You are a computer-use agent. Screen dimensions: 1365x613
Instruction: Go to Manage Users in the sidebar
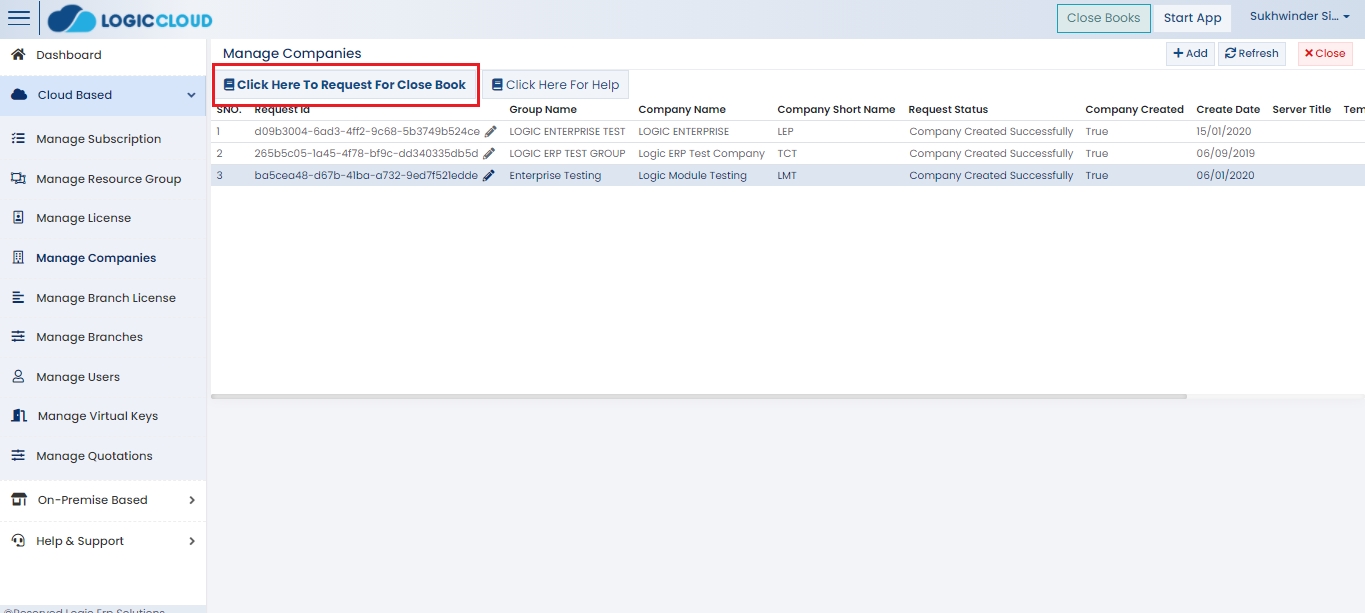coord(77,377)
